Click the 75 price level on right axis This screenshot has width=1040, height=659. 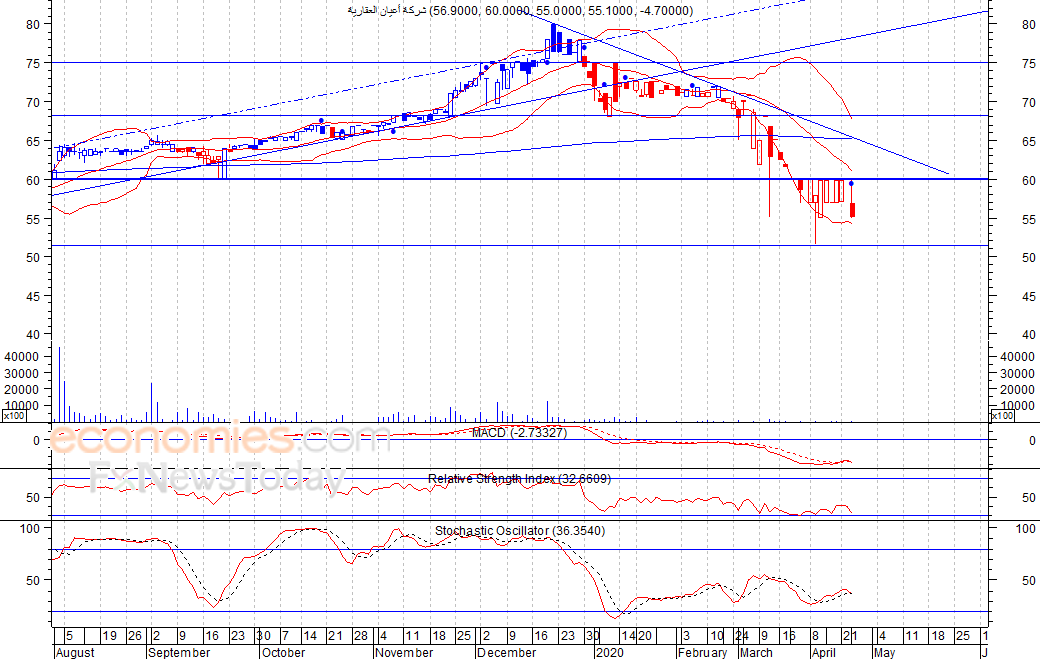pyautogui.click(x=1028, y=64)
